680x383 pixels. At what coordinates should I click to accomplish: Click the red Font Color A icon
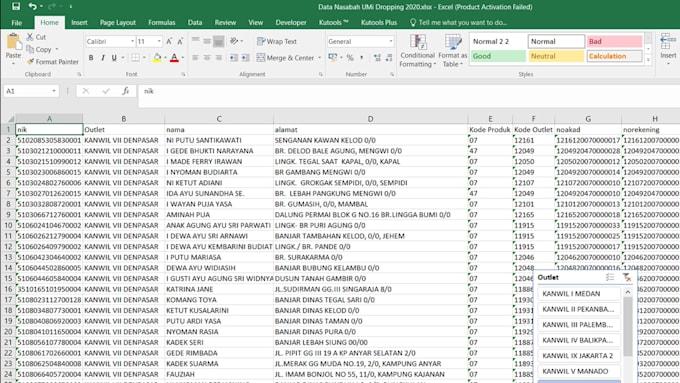(174, 58)
